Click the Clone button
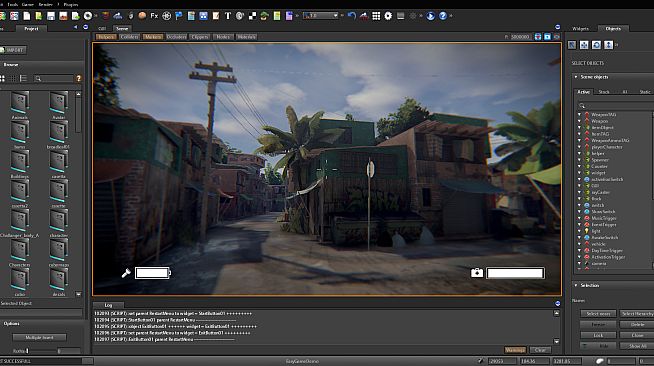The height and width of the screenshot is (366, 654). pyautogui.click(x=637, y=335)
